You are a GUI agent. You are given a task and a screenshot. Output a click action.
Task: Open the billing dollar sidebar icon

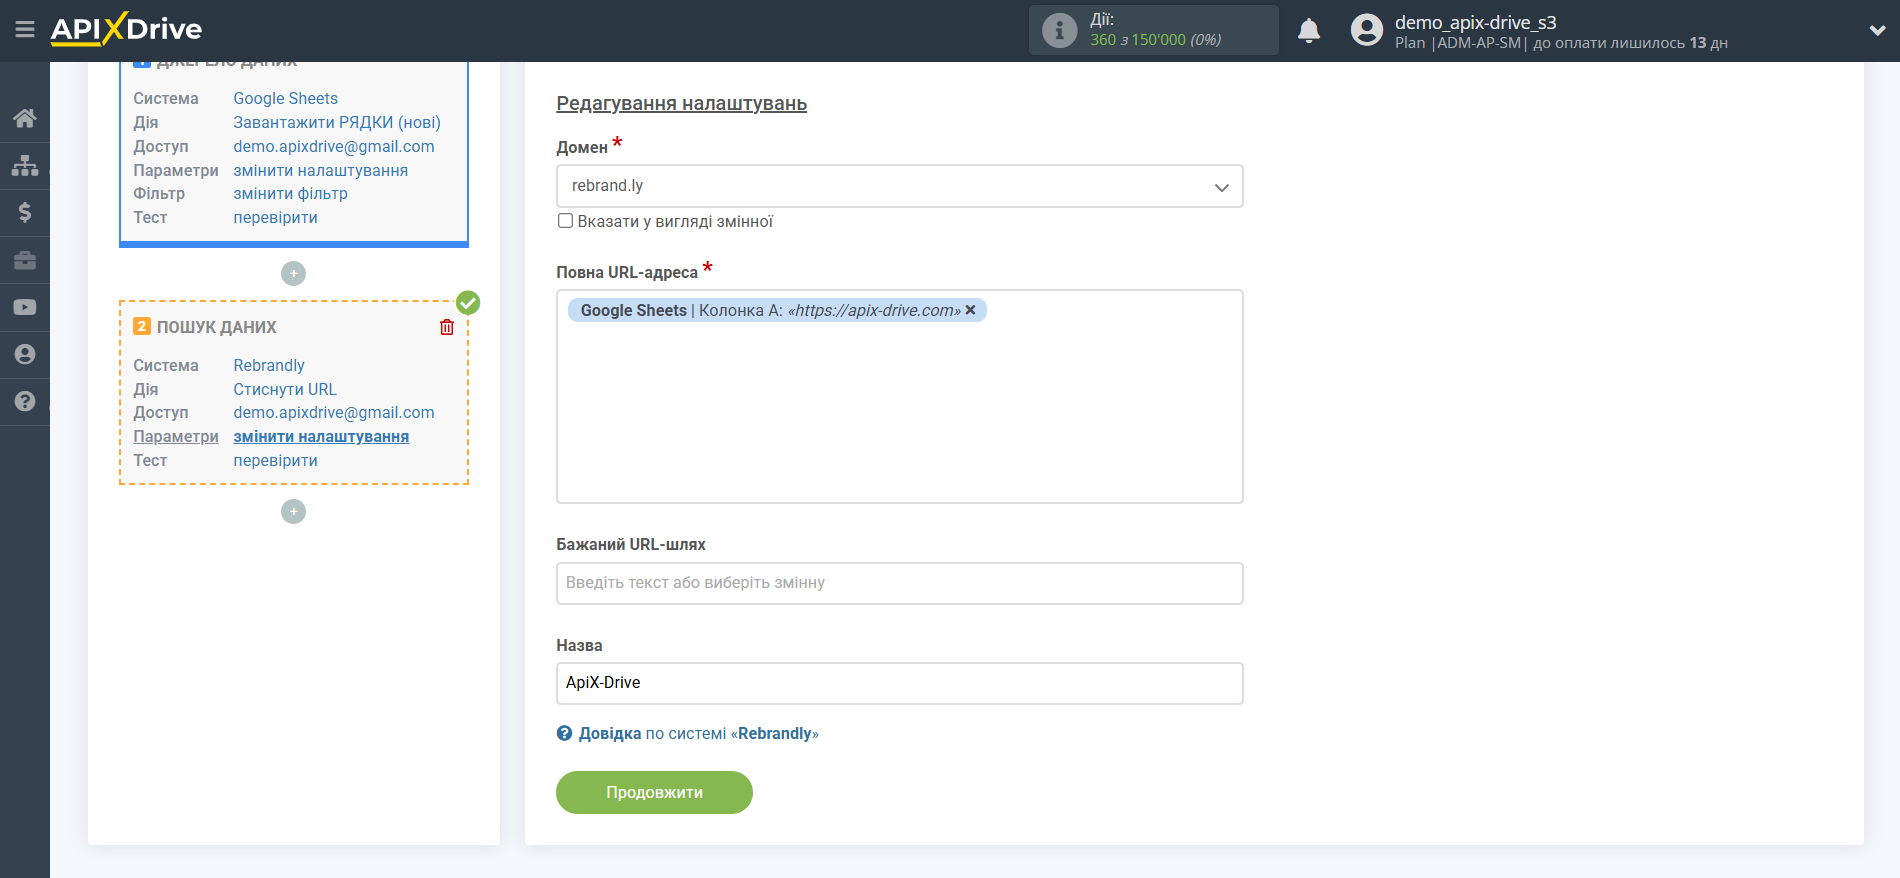[x=25, y=212]
